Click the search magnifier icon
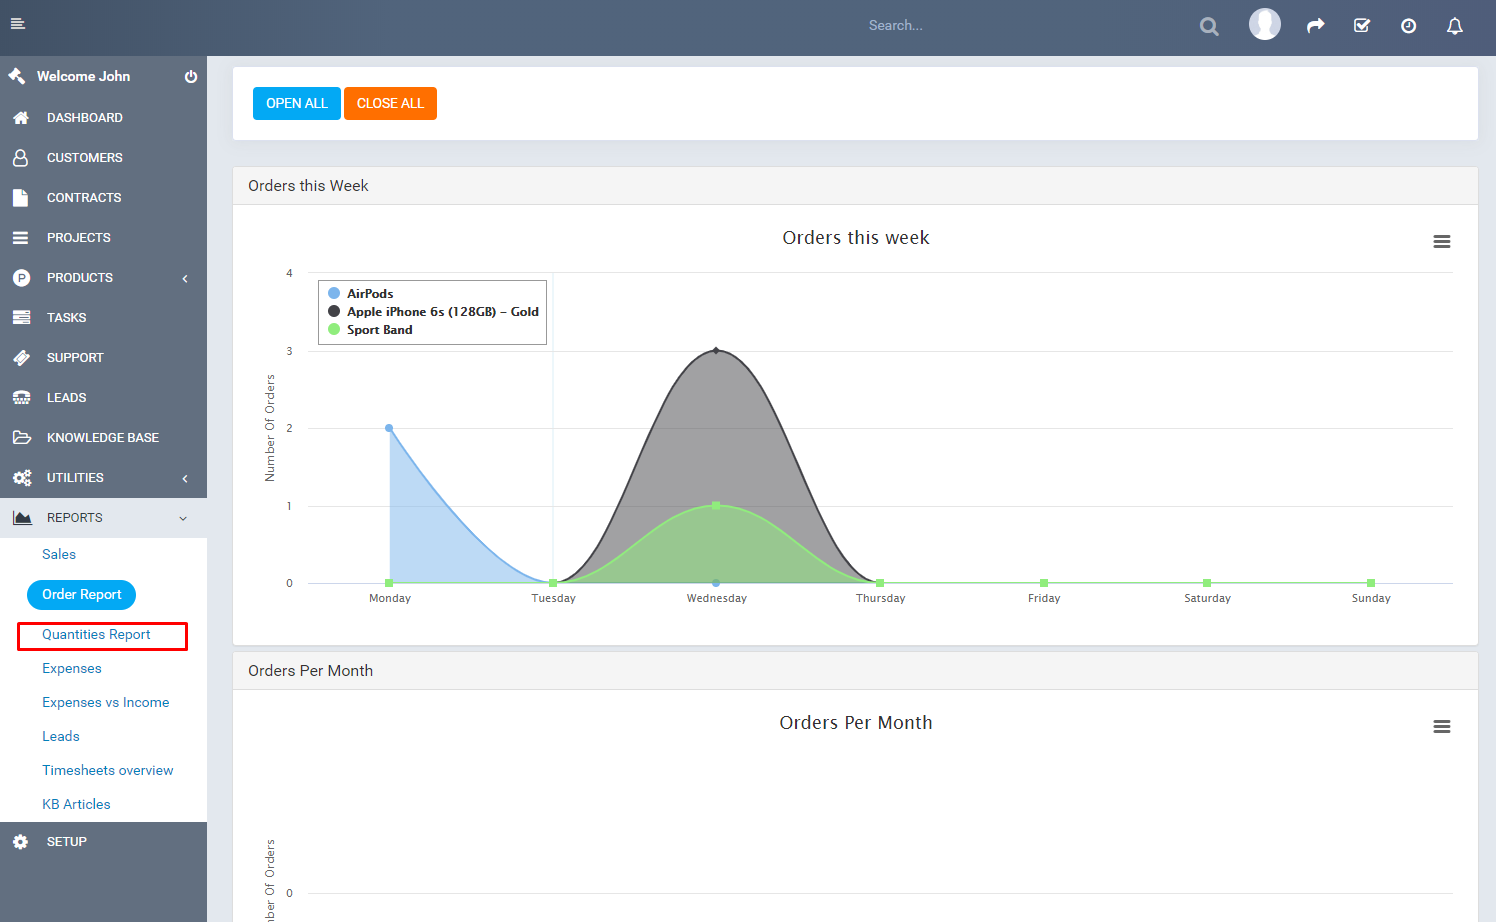This screenshot has height=922, width=1496. 1209,27
